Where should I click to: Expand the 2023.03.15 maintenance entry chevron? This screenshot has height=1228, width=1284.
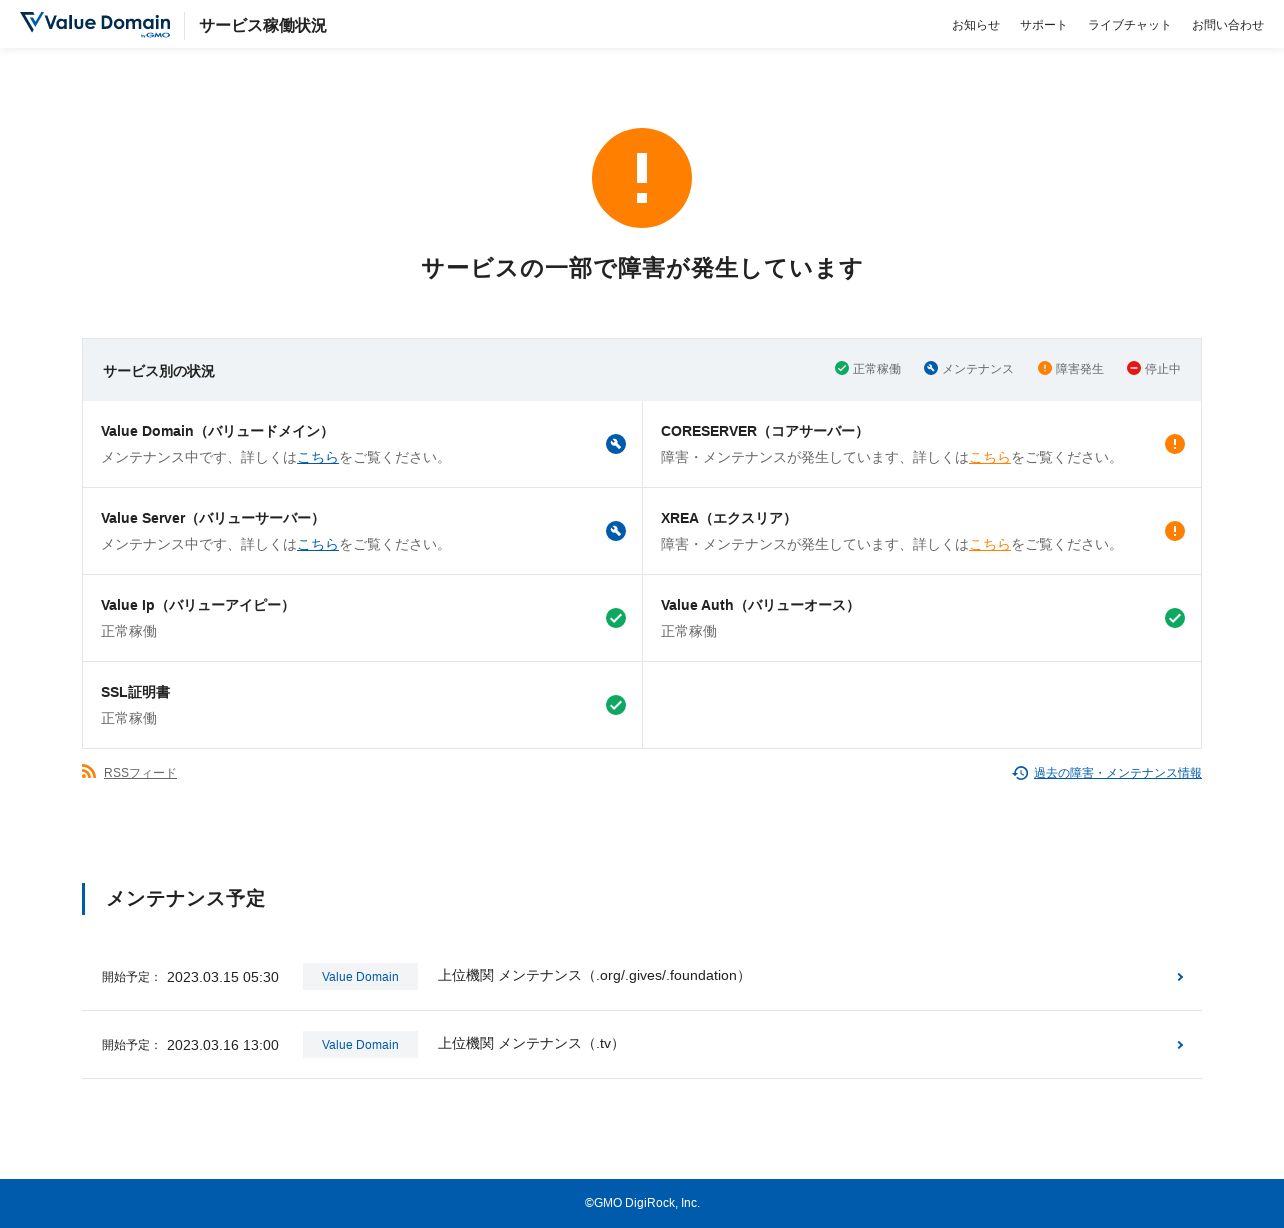click(x=1180, y=977)
